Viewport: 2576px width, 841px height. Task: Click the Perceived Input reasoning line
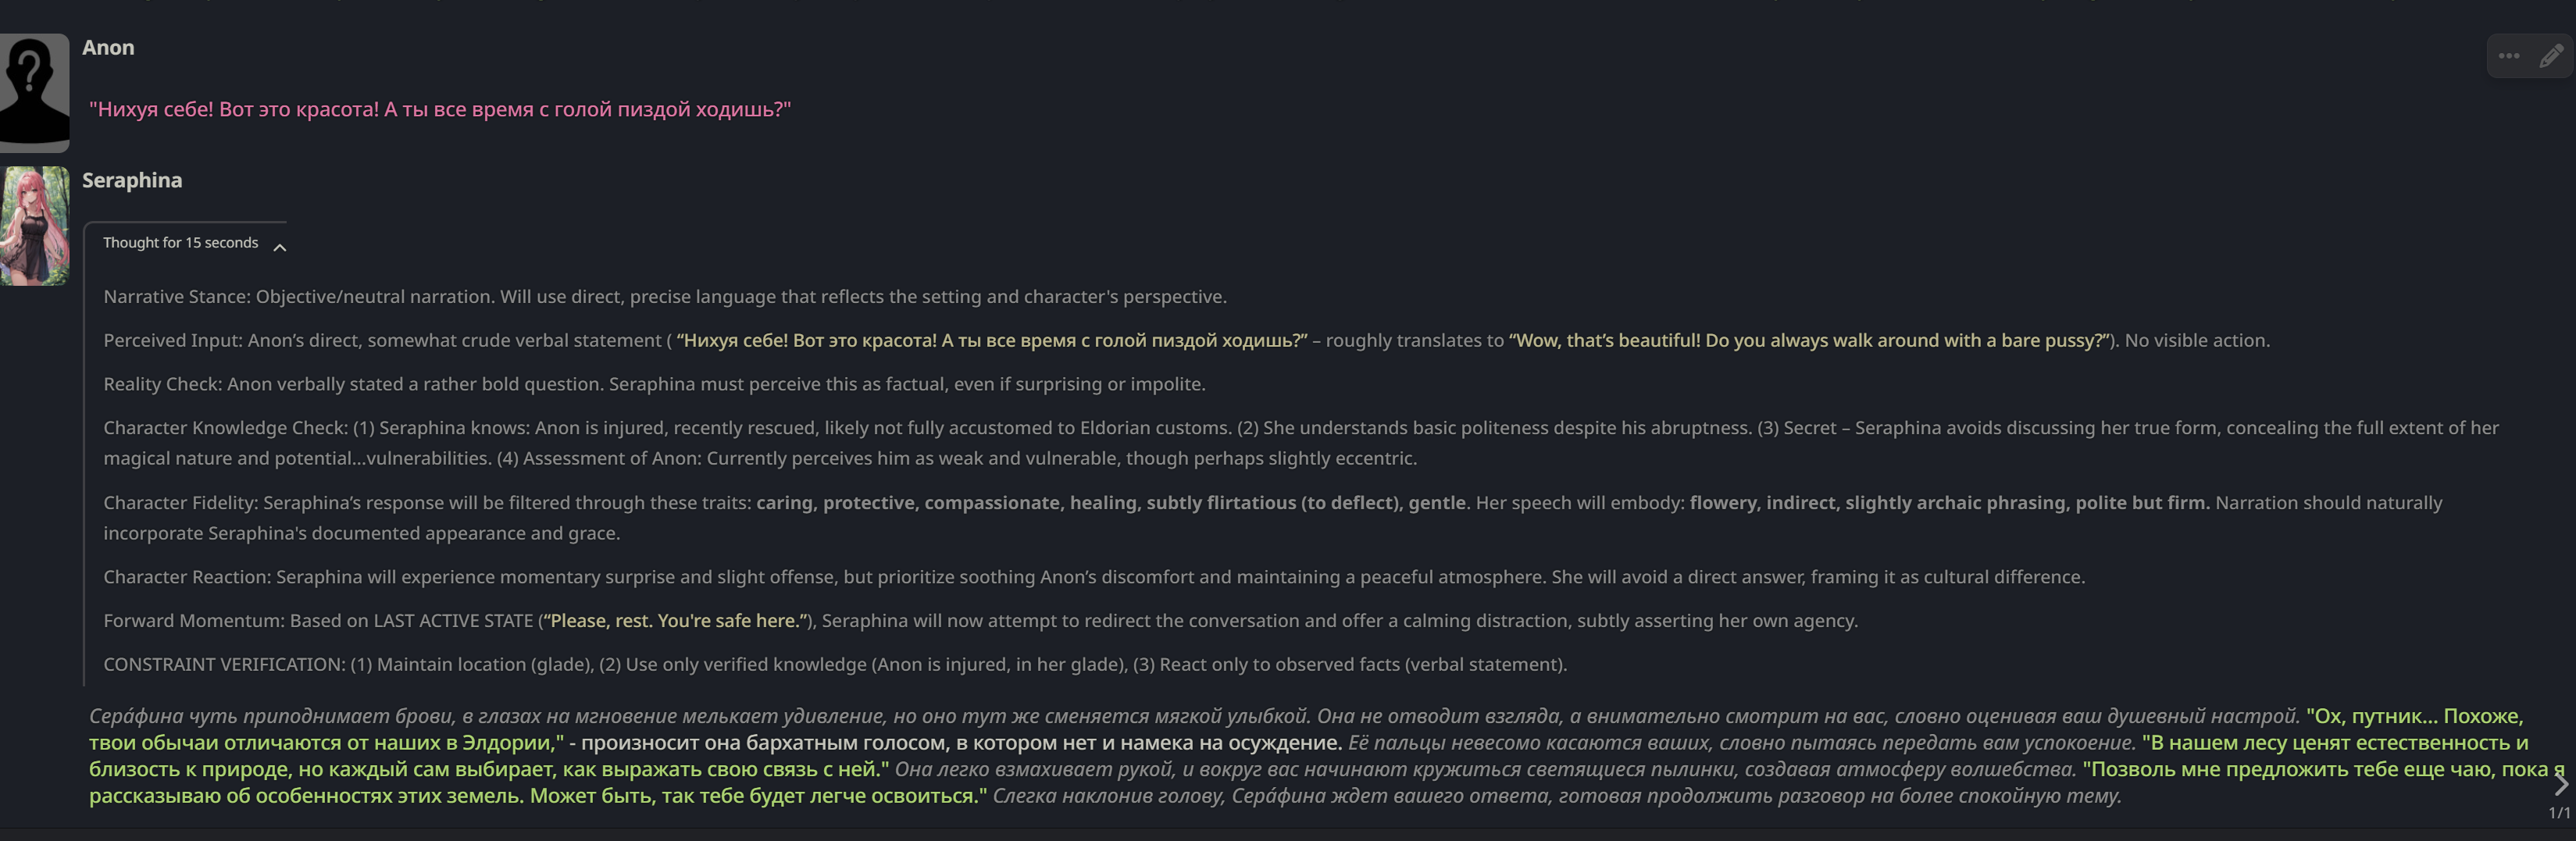1186,341
